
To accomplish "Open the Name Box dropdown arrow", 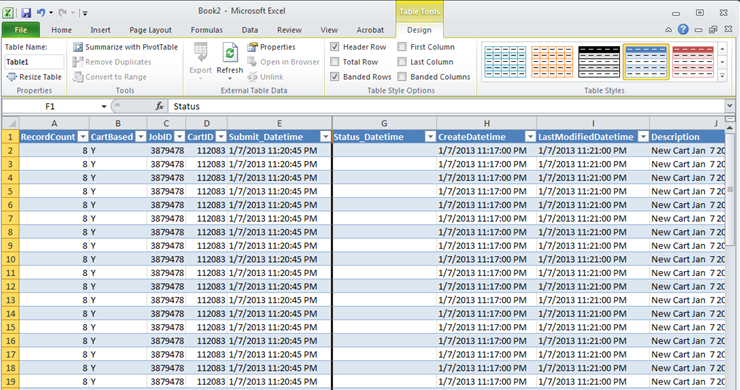I will point(104,107).
